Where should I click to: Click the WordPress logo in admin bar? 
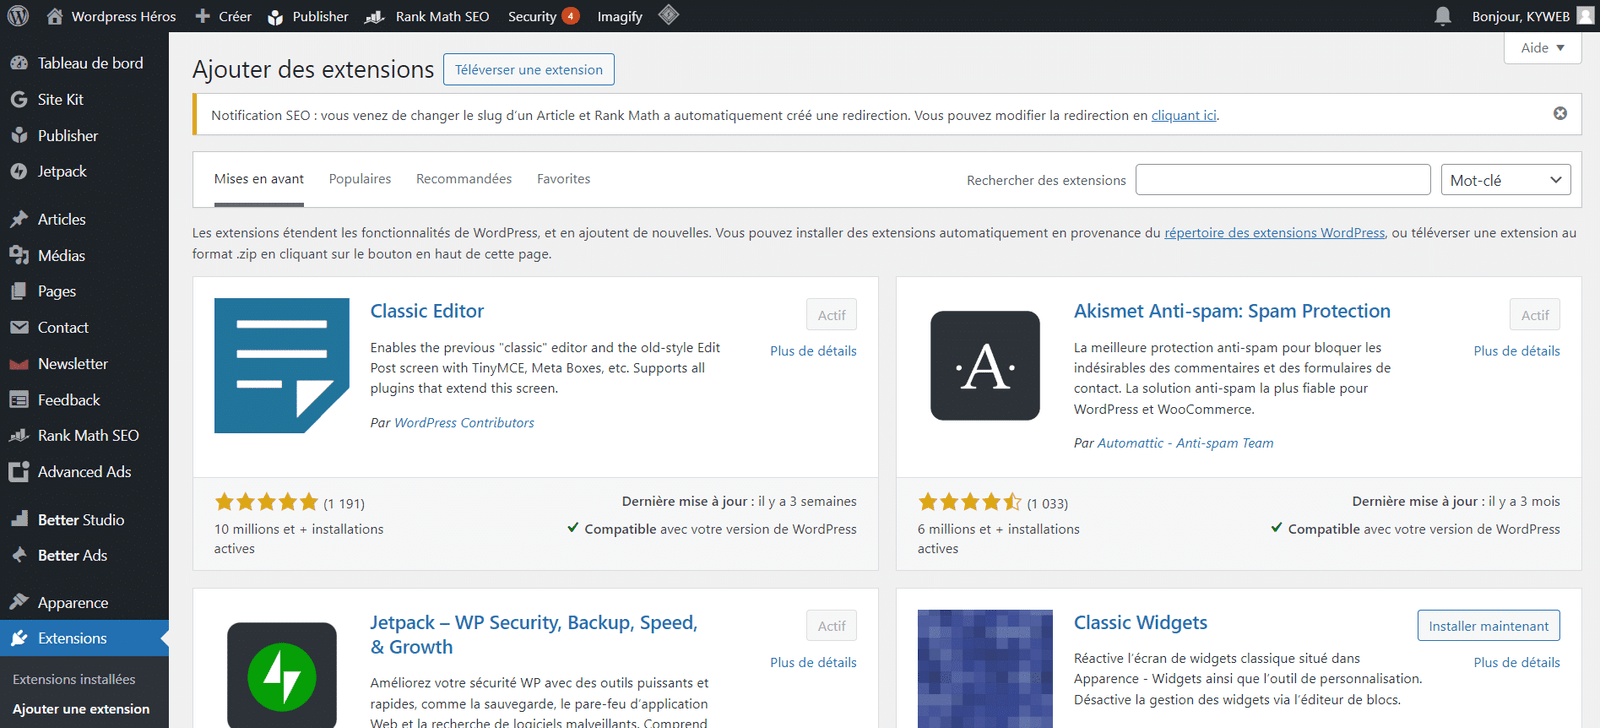[18, 16]
